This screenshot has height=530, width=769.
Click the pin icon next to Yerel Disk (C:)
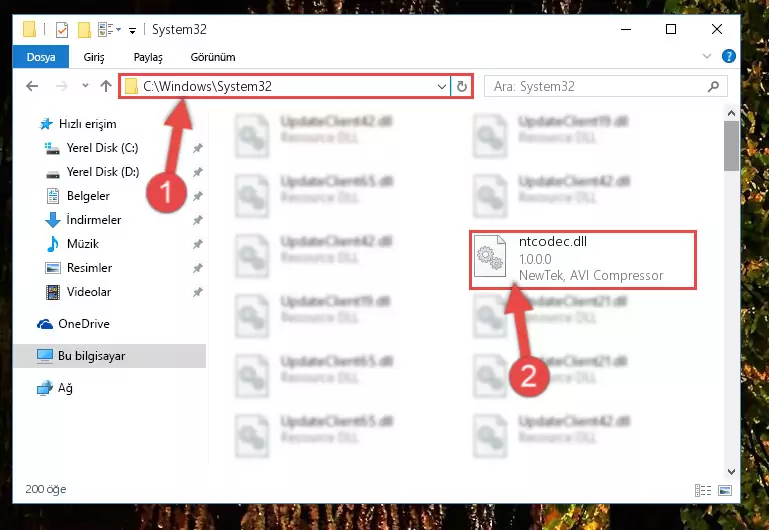pyautogui.click(x=198, y=148)
